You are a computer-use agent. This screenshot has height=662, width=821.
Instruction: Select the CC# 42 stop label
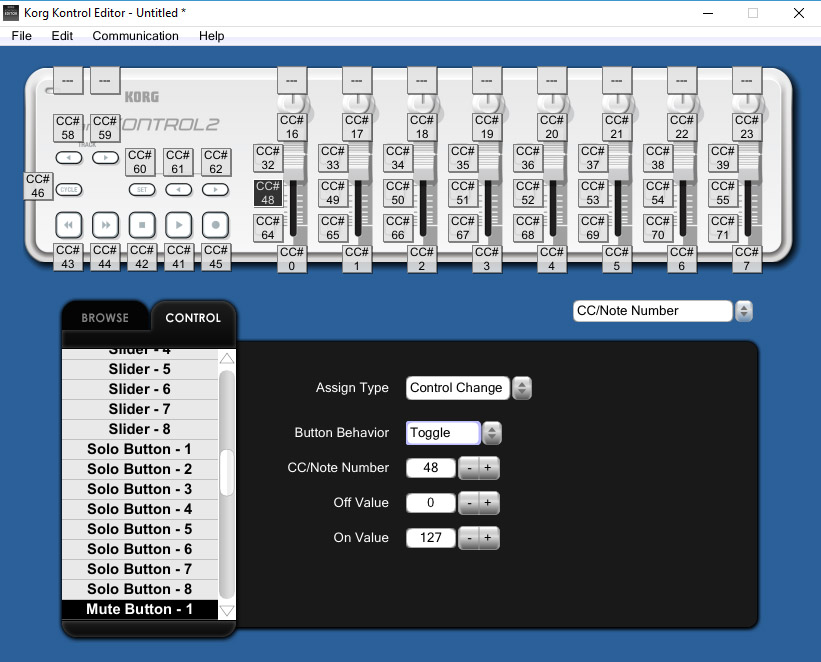(x=142, y=257)
